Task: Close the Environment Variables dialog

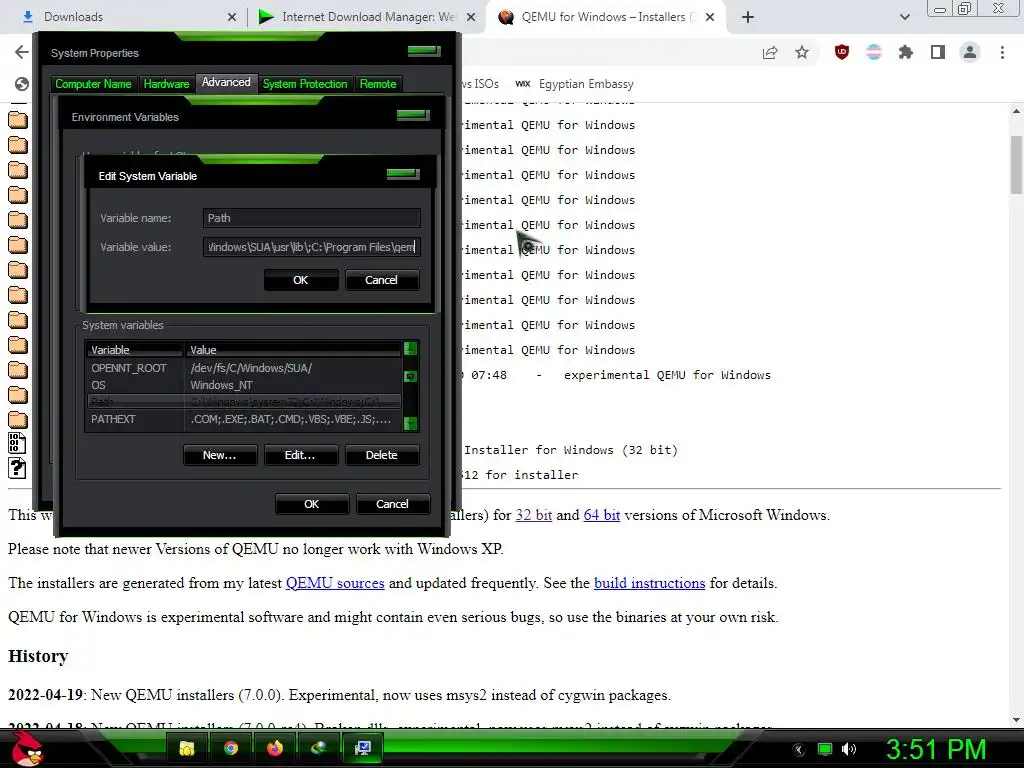Action: [413, 115]
